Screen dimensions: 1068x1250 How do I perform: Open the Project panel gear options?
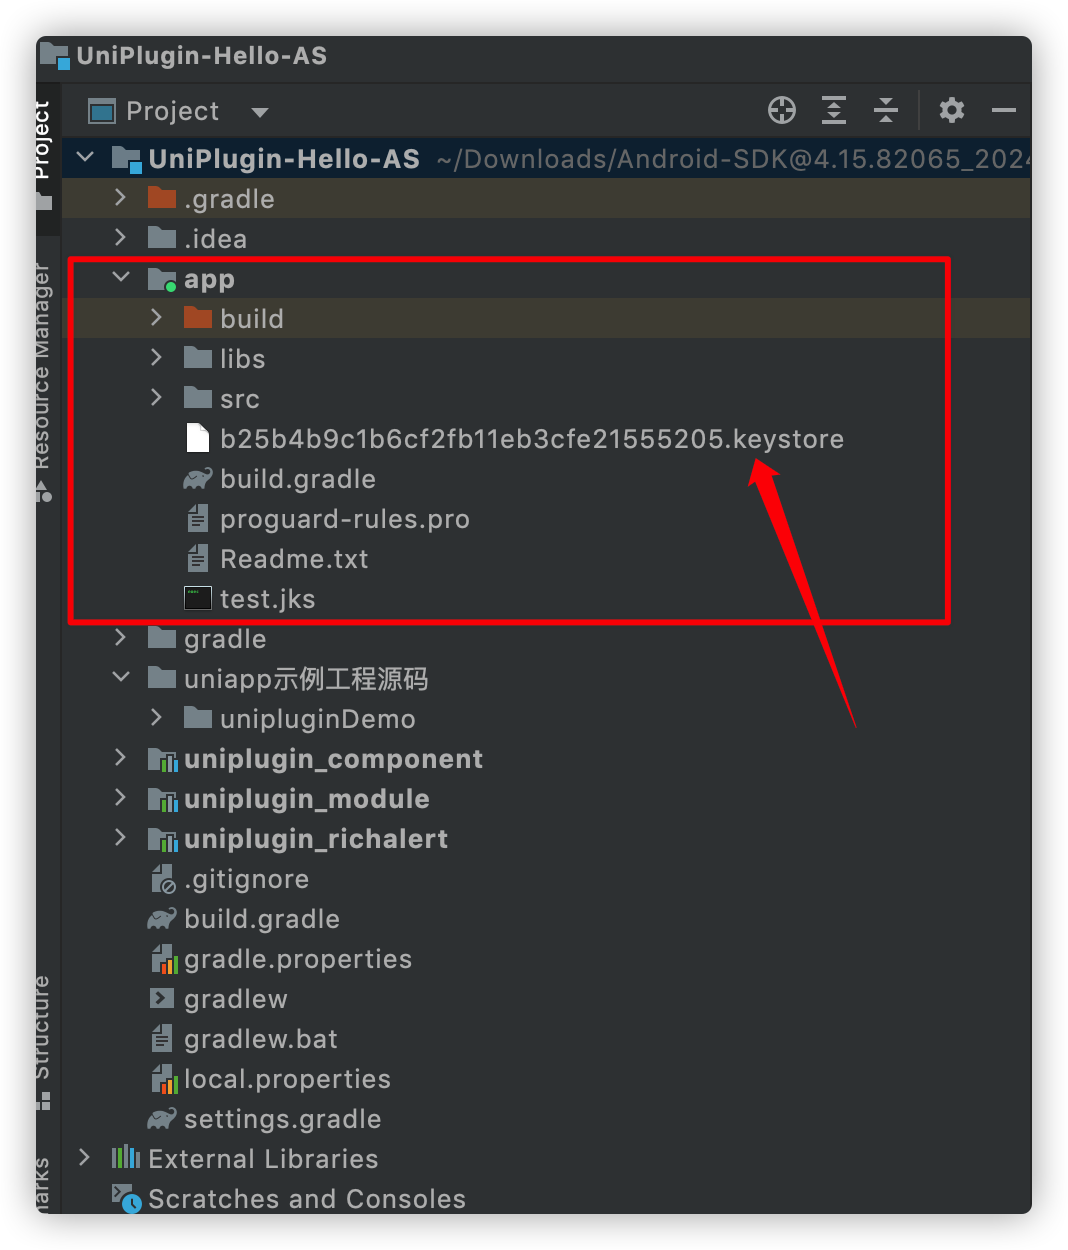952,110
